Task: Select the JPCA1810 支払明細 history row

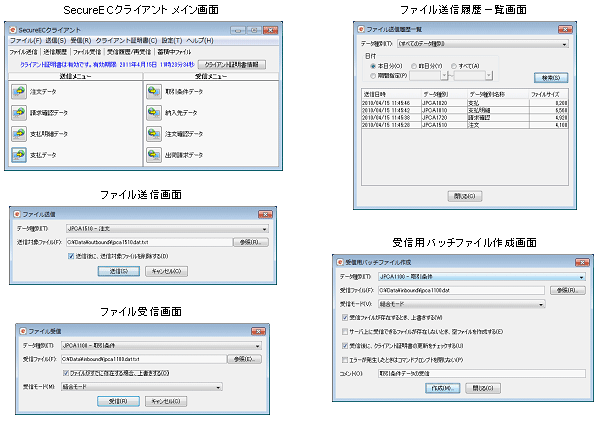Action: pos(465,110)
